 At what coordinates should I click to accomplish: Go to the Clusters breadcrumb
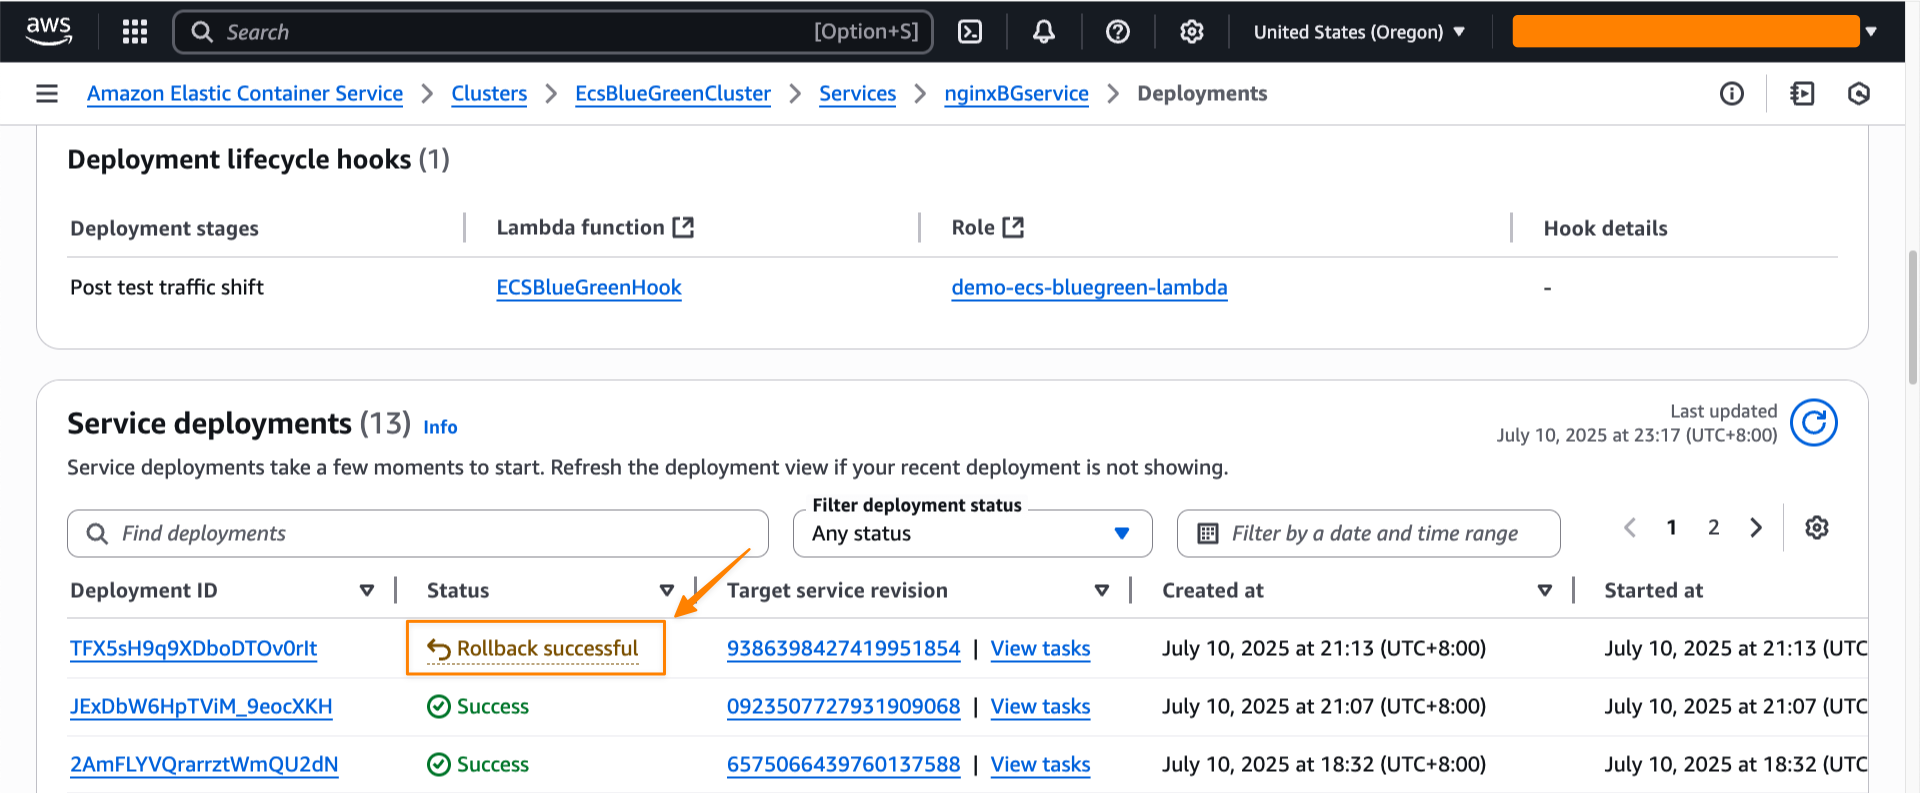pyautogui.click(x=489, y=93)
